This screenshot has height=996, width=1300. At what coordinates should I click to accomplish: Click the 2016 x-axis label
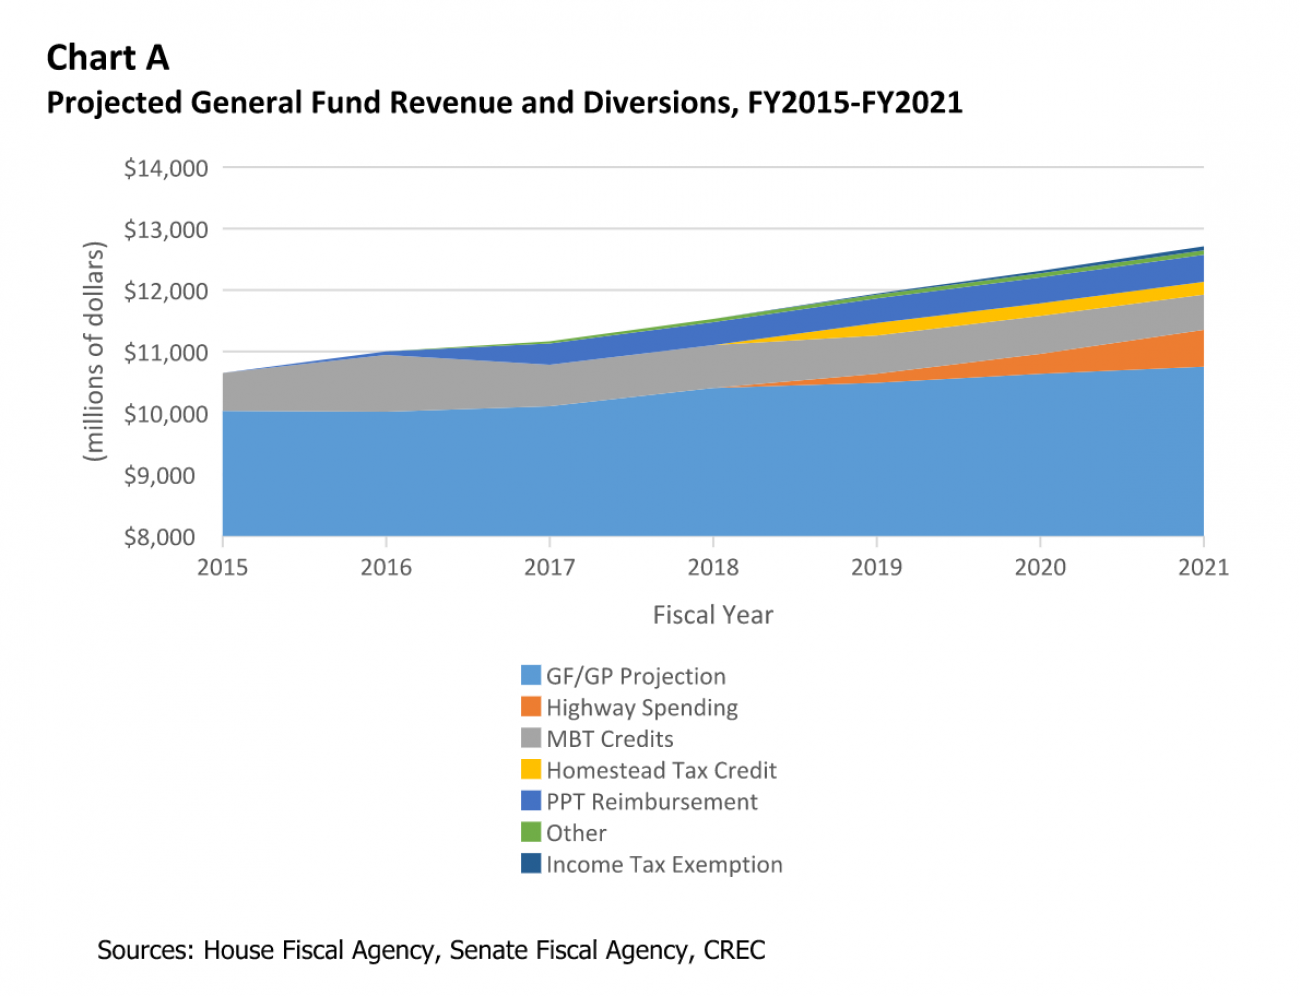pyautogui.click(x=386, y=567)
